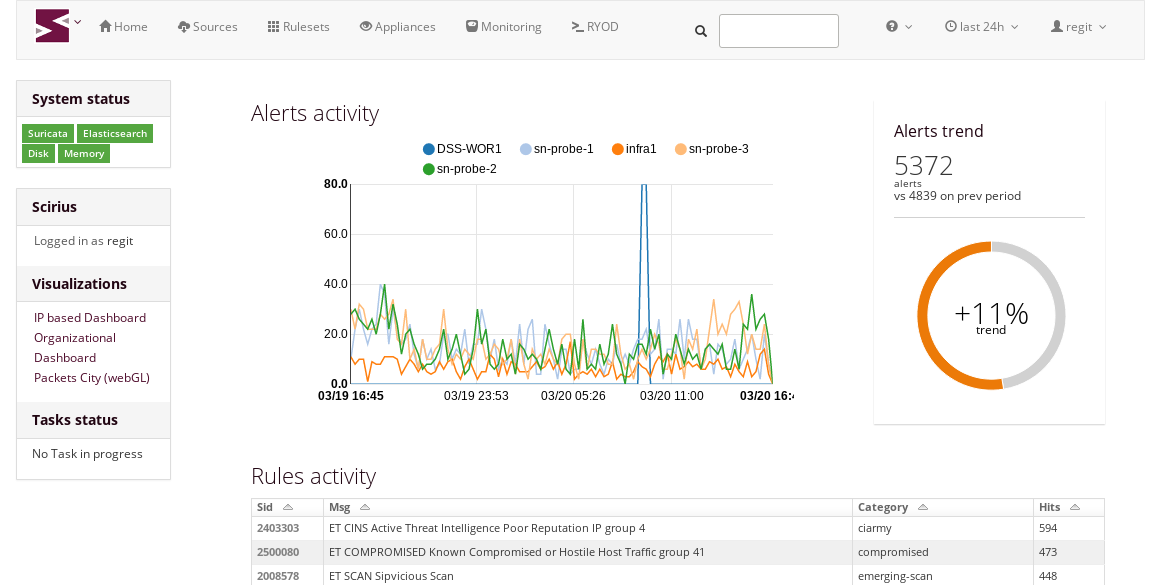Open the Organizational Dashboard link
The image size is (1164, 585).
pyautogui.click(x=75, y=347)
